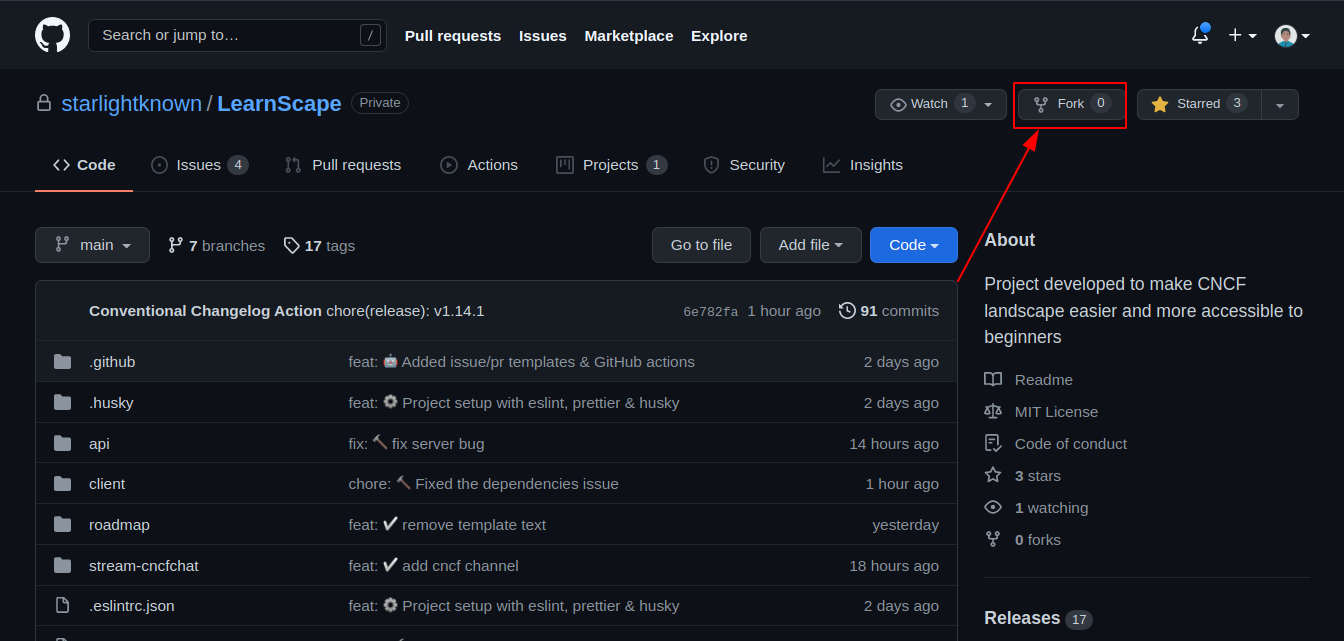Open the Readme link in About

[x=1044, y=380]
